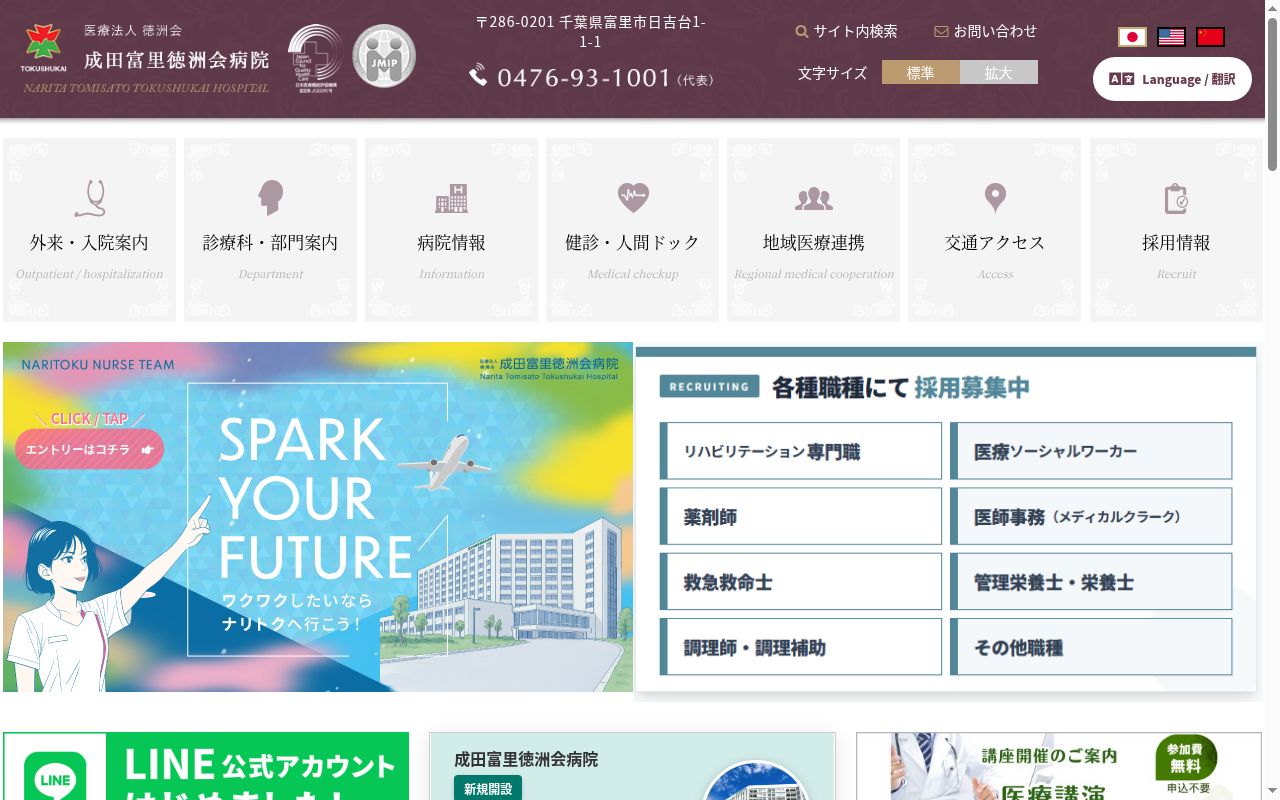Click the phone icon beside 0476-93-1001
1280x800 pixels.
point(478,75)
